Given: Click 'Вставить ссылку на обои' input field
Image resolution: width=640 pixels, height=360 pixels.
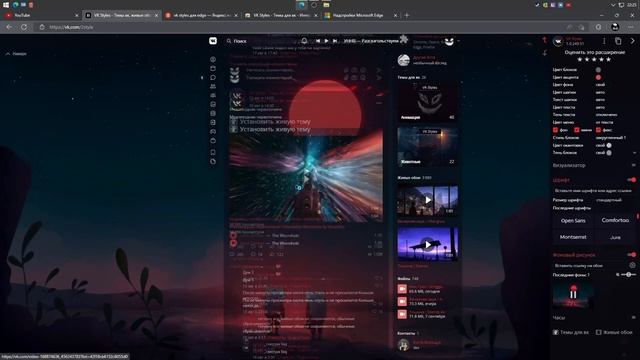Looking at the screenshot, I should coord(590,265).
